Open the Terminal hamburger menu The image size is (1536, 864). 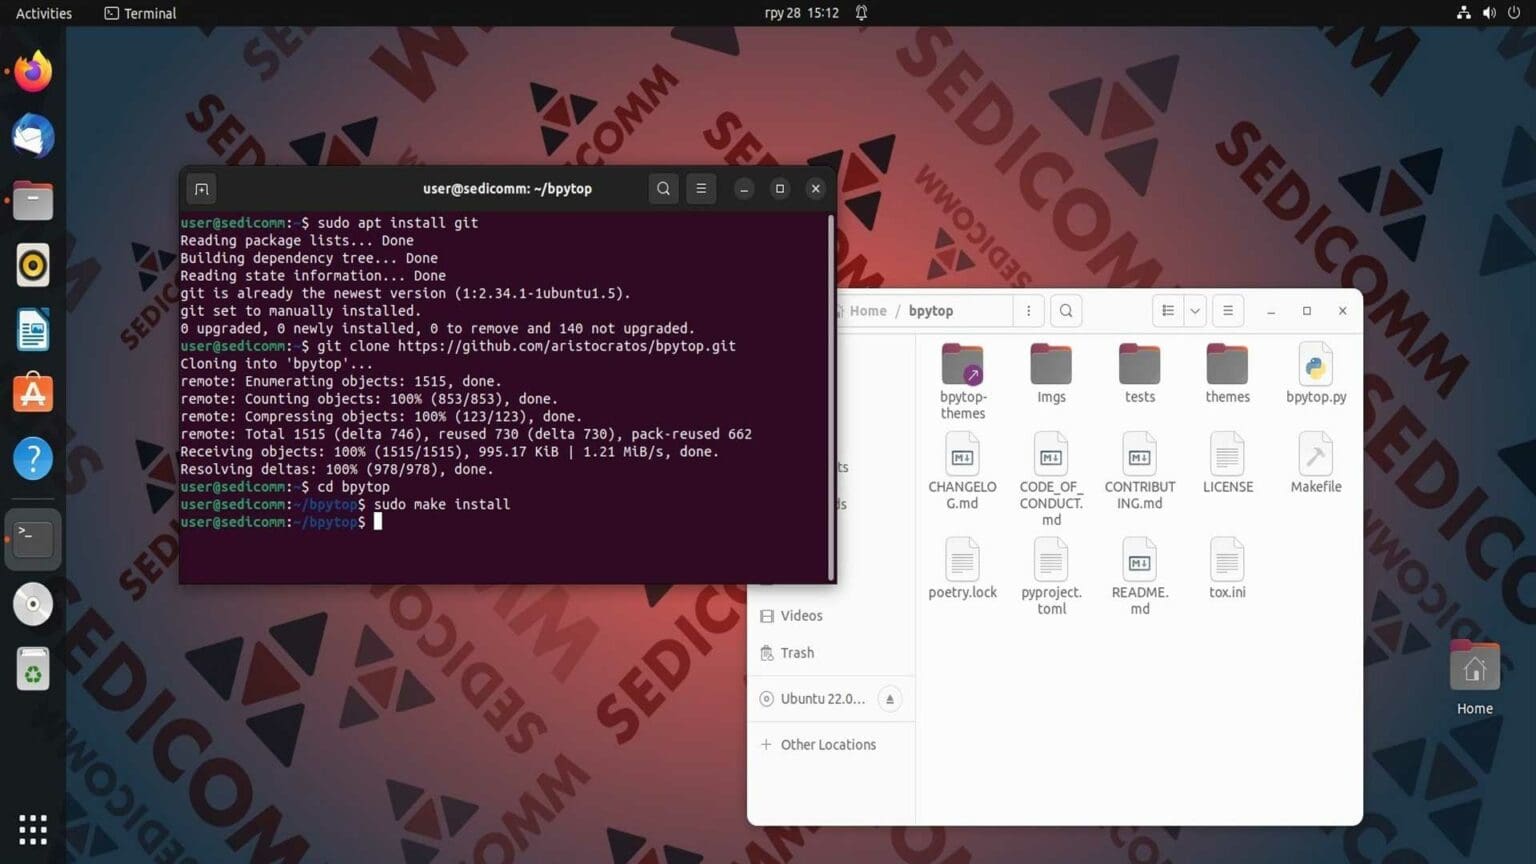(x=701, y=189)
